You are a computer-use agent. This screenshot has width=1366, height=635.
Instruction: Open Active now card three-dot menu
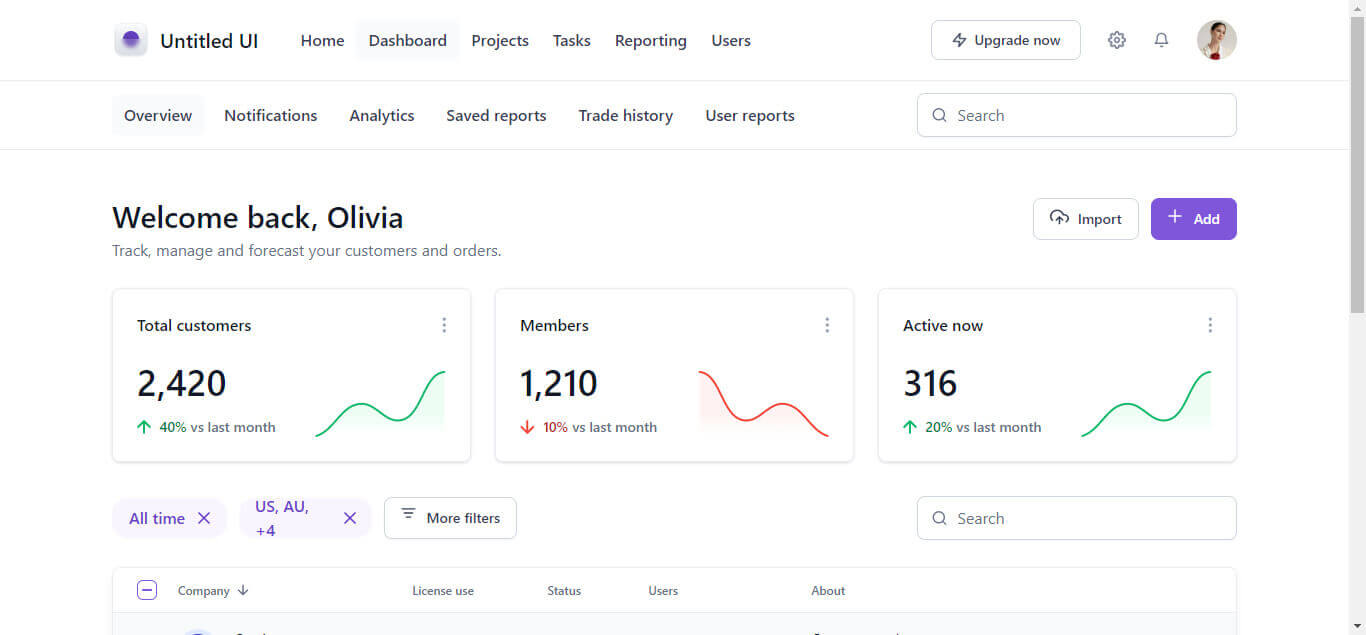1210,325
